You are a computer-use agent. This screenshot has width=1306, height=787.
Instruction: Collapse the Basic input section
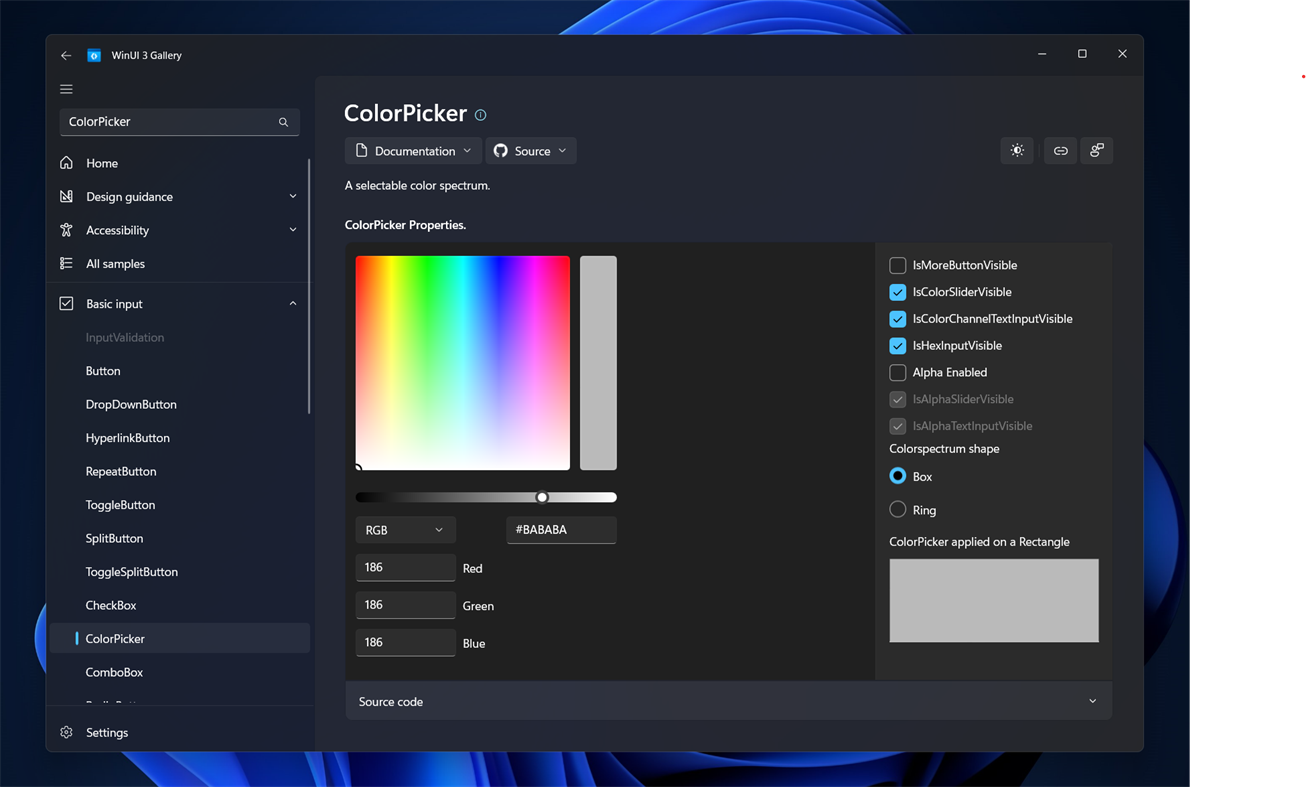coord(292,303)
